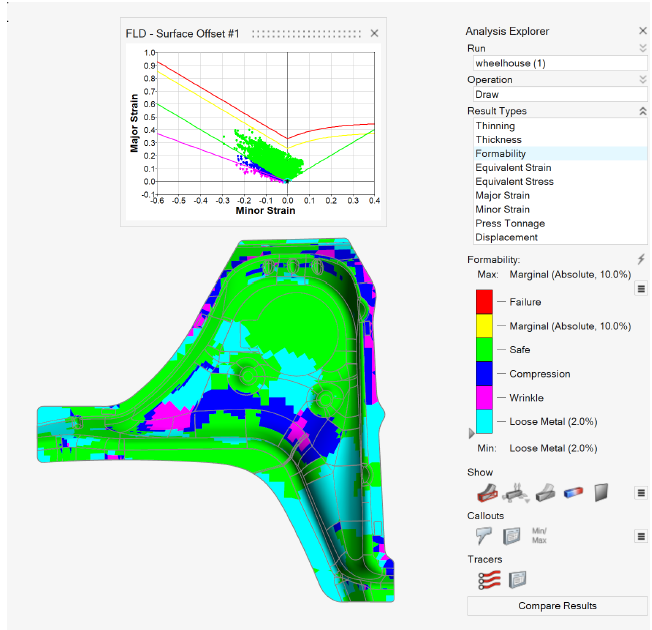
Task: Expand the Run section chevron
Action: 642,48
